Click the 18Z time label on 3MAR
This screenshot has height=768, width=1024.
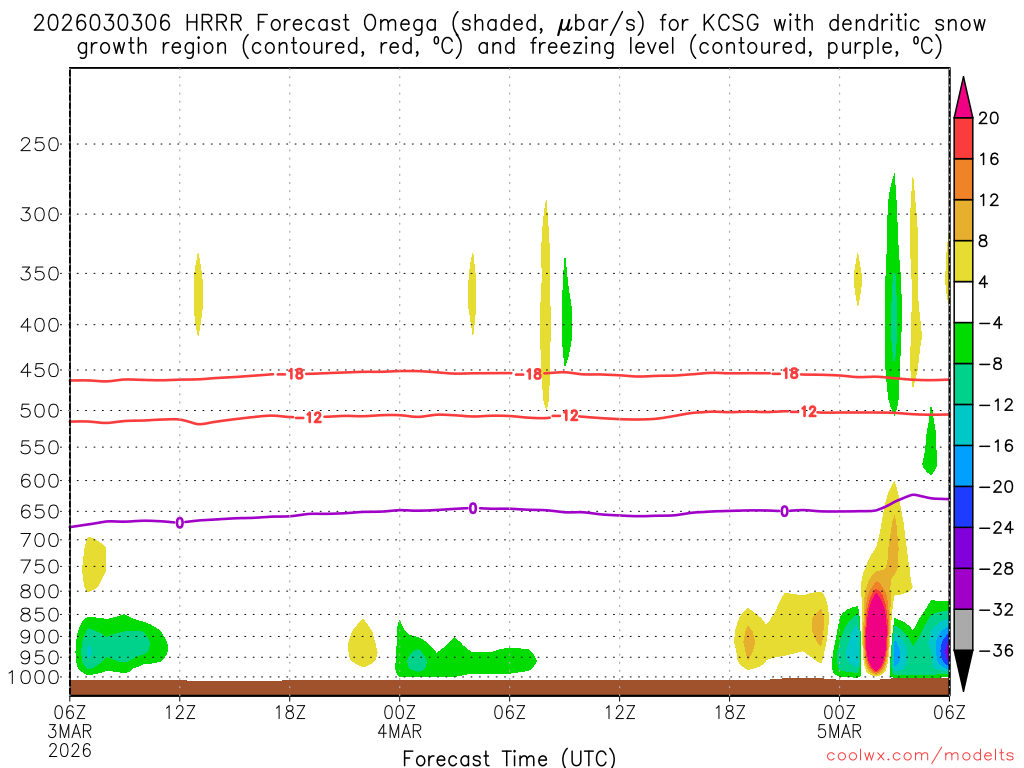click(290, 712)
